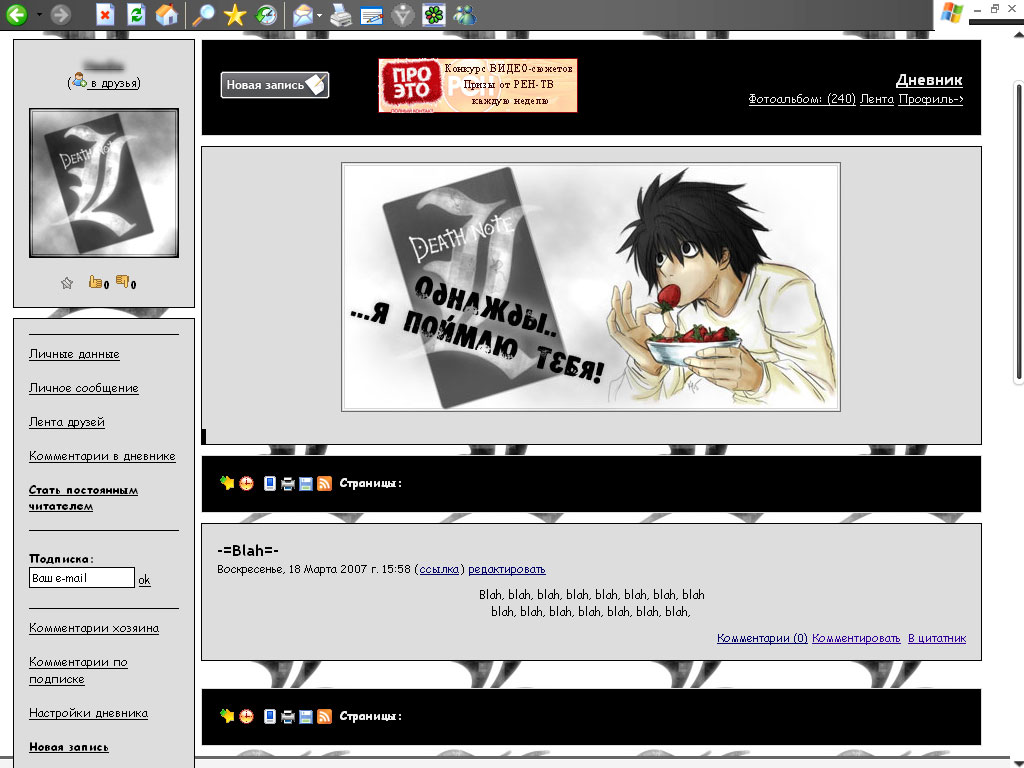Confirm subscription with the 'ok' link
The image size is (1024, 768).
click(x=144, y=580)
